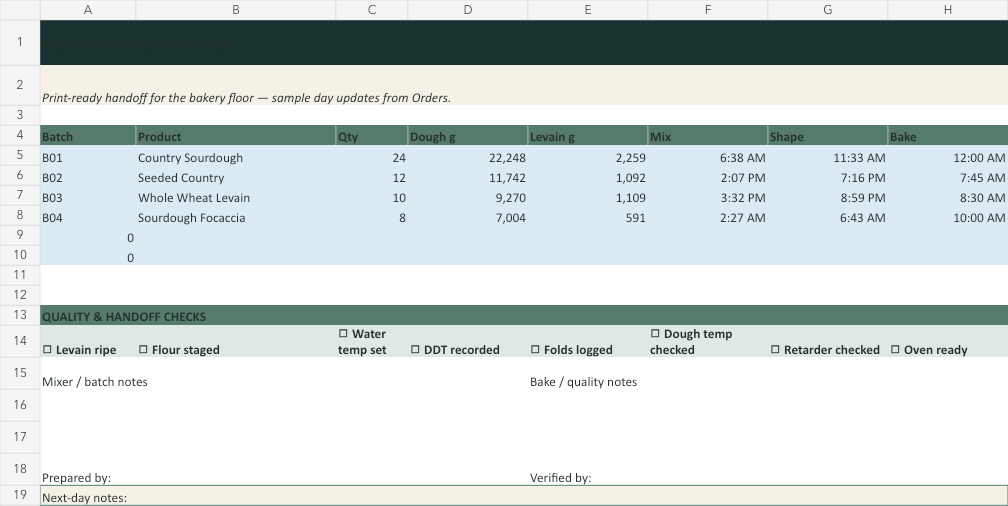Click dough weight 11,742 cell
The image size is (1008, 506).
coord(468,176)
